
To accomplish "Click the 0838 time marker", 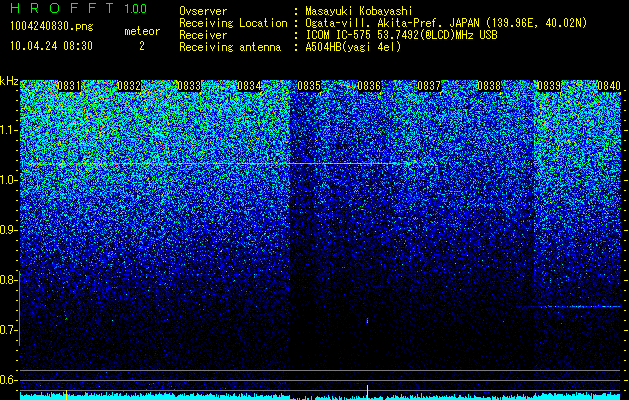I will tap(489, 86).
